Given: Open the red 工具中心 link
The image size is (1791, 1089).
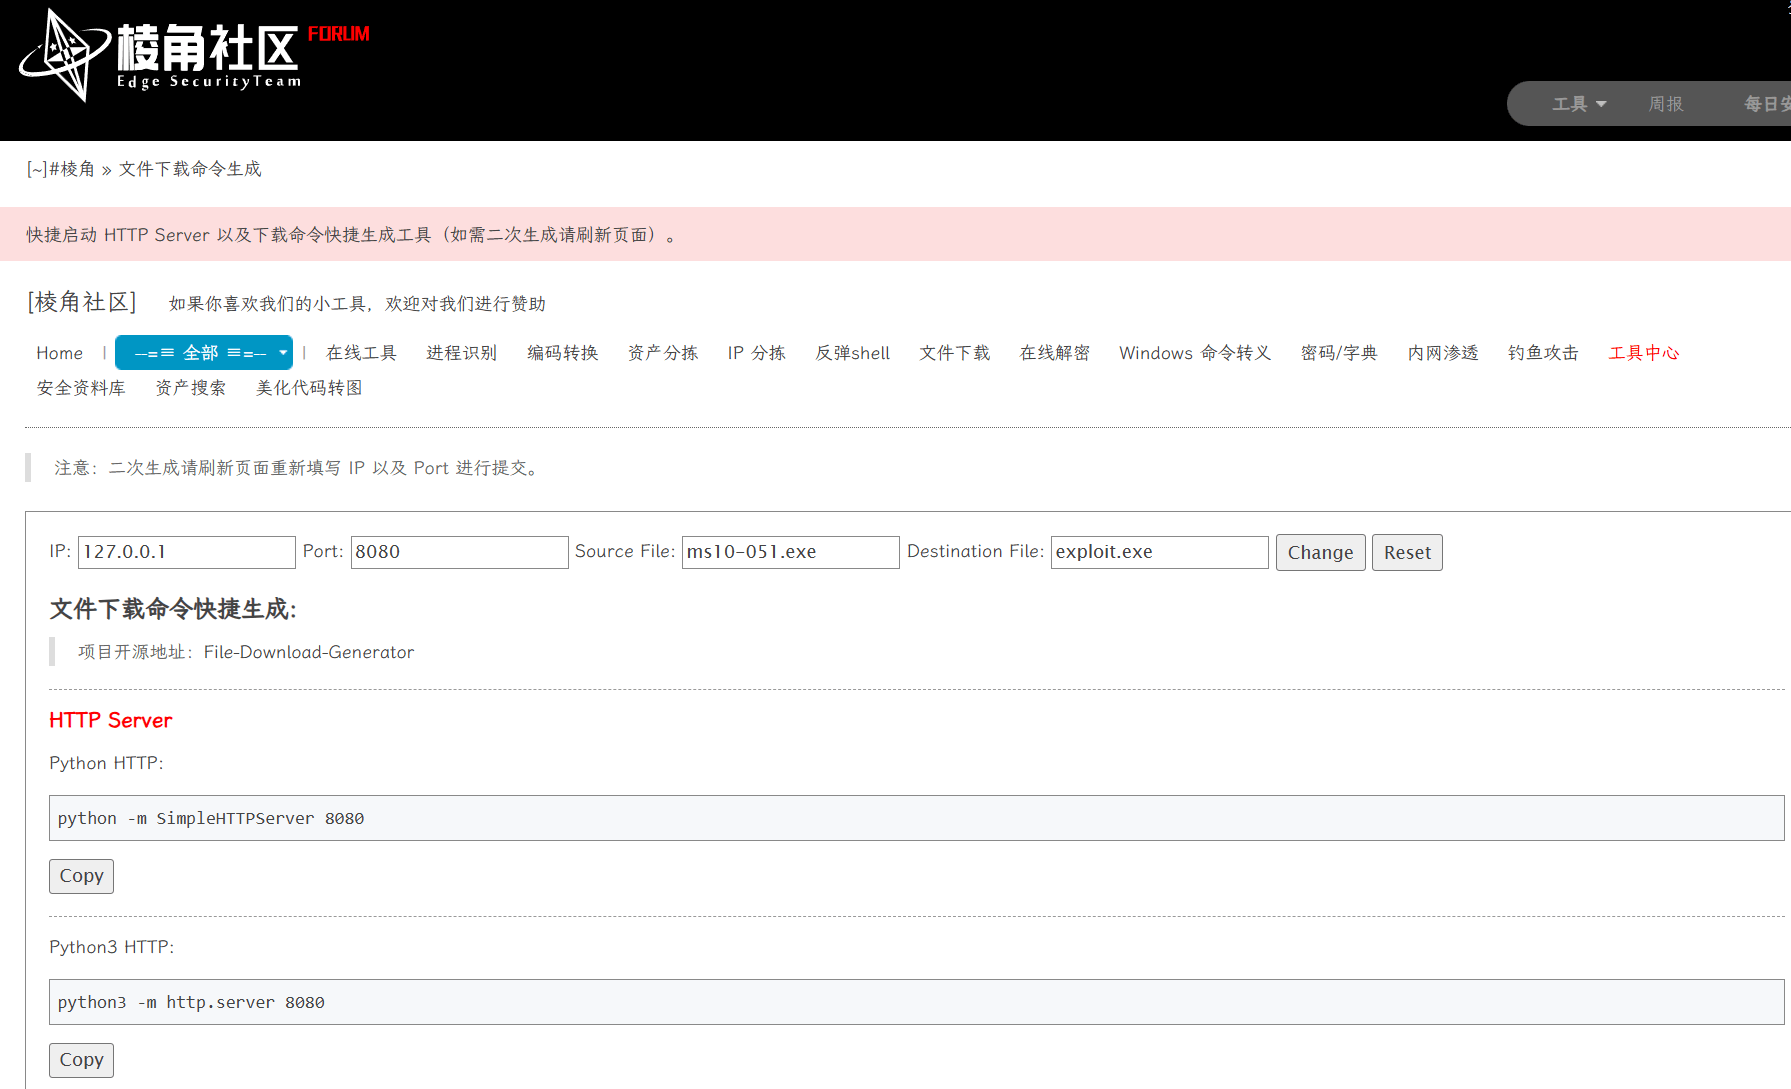Looking at the screenshot, I should (1644, 353).
